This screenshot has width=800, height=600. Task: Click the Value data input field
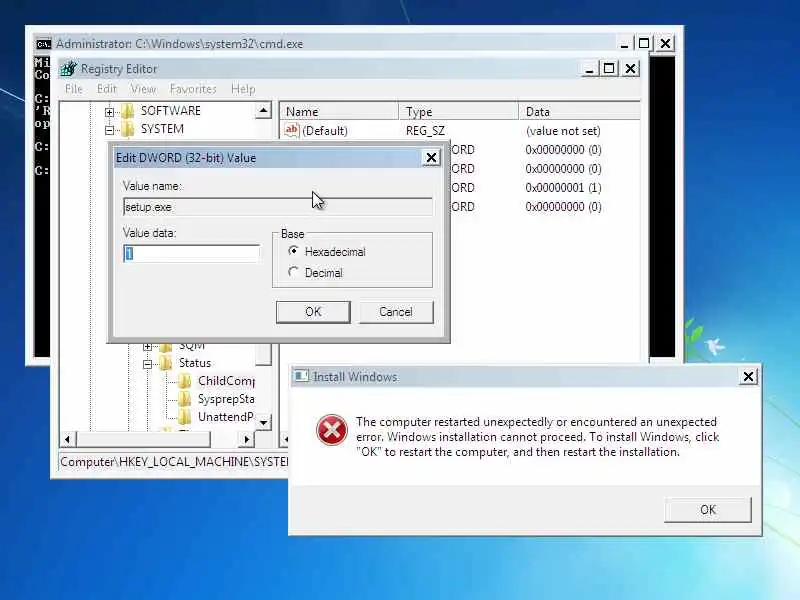(191, 254)
